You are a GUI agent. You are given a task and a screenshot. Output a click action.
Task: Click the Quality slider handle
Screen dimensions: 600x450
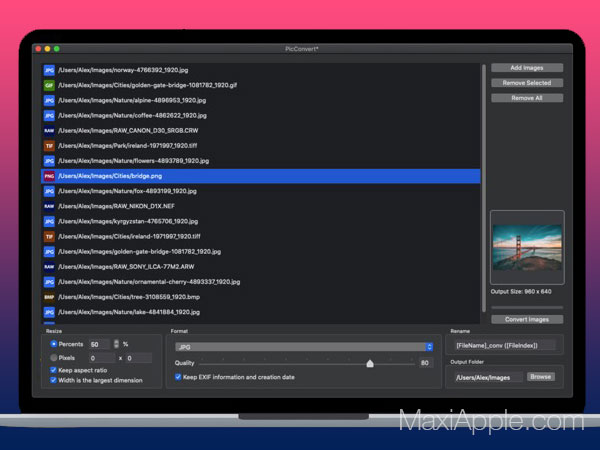[x=370, y=363]
